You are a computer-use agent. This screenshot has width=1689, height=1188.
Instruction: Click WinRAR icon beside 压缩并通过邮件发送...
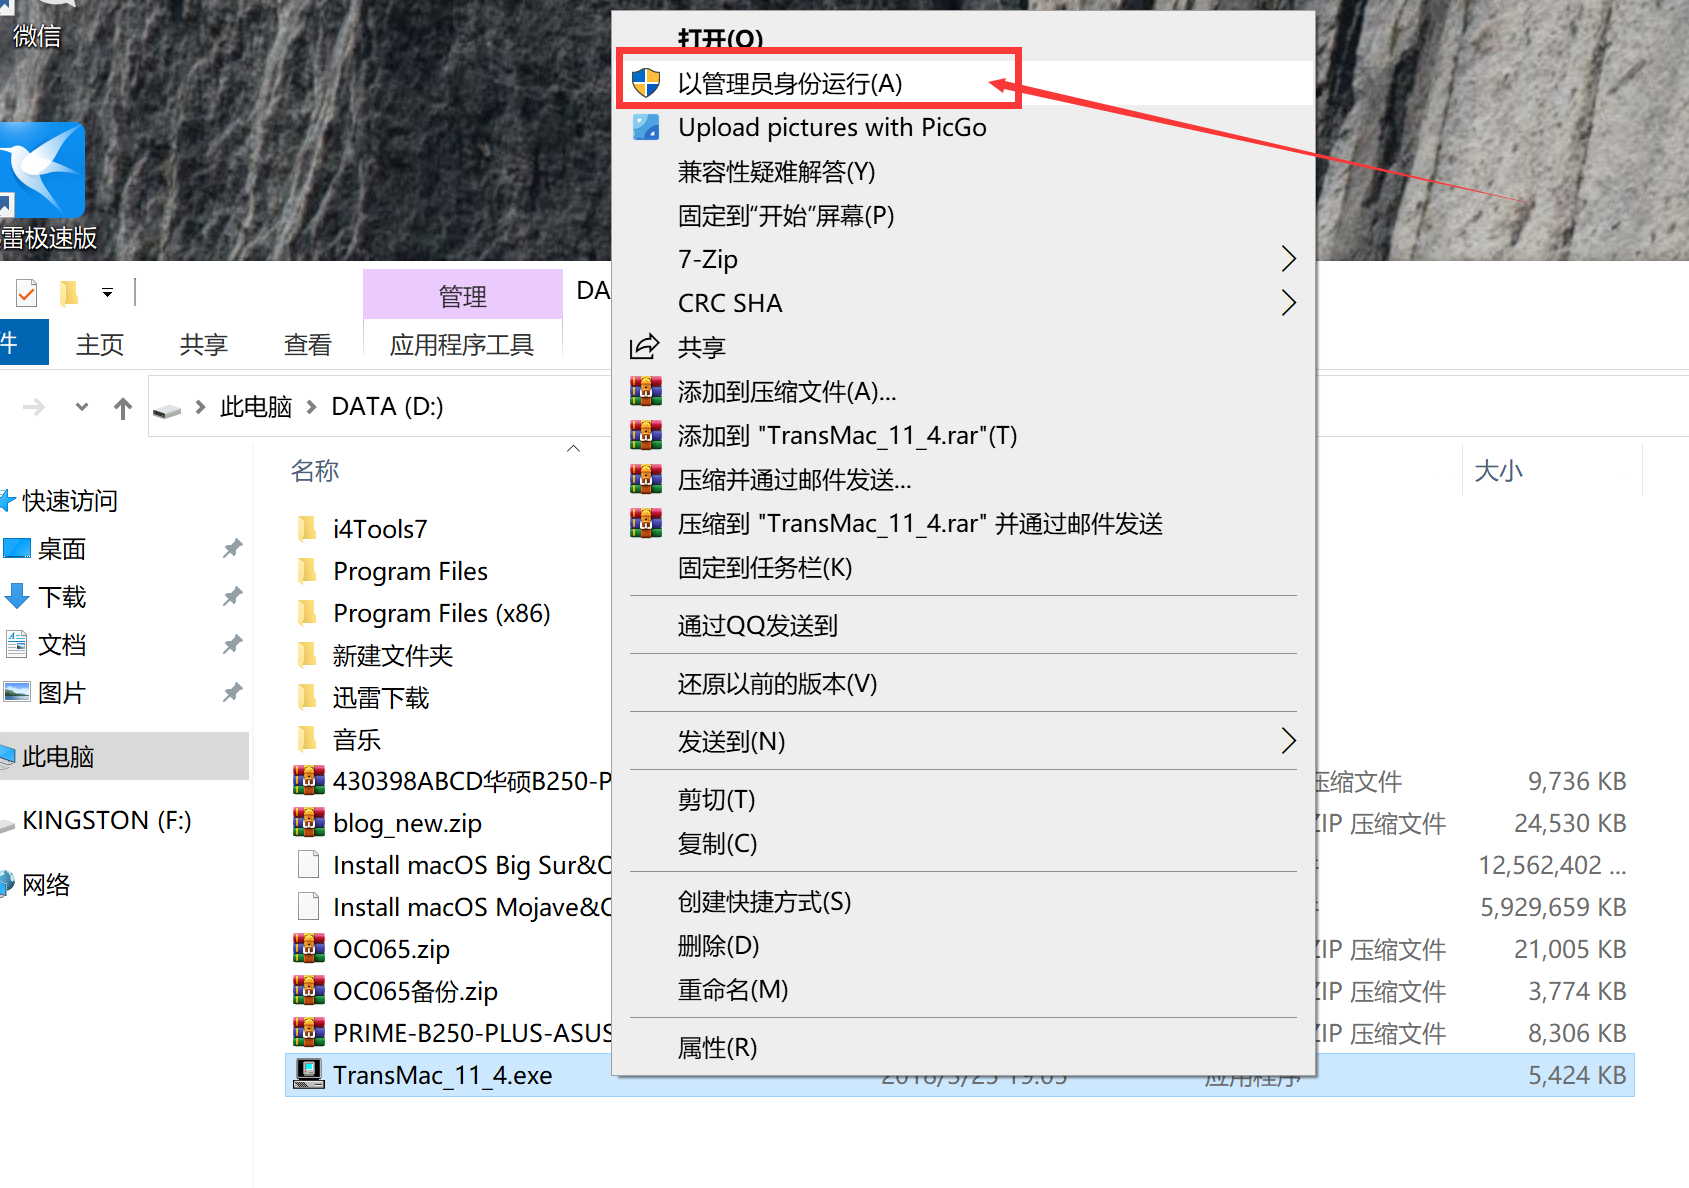click(646, 479)
